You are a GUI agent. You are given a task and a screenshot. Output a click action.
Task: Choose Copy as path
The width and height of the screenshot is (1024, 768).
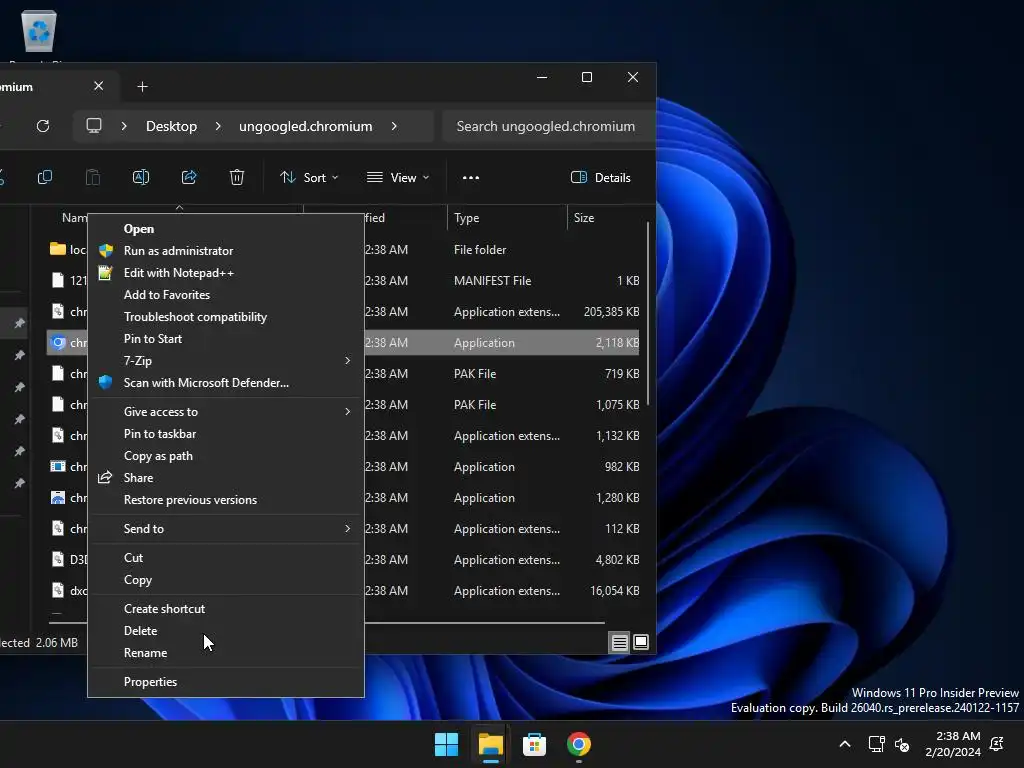(x=226, y=456)
